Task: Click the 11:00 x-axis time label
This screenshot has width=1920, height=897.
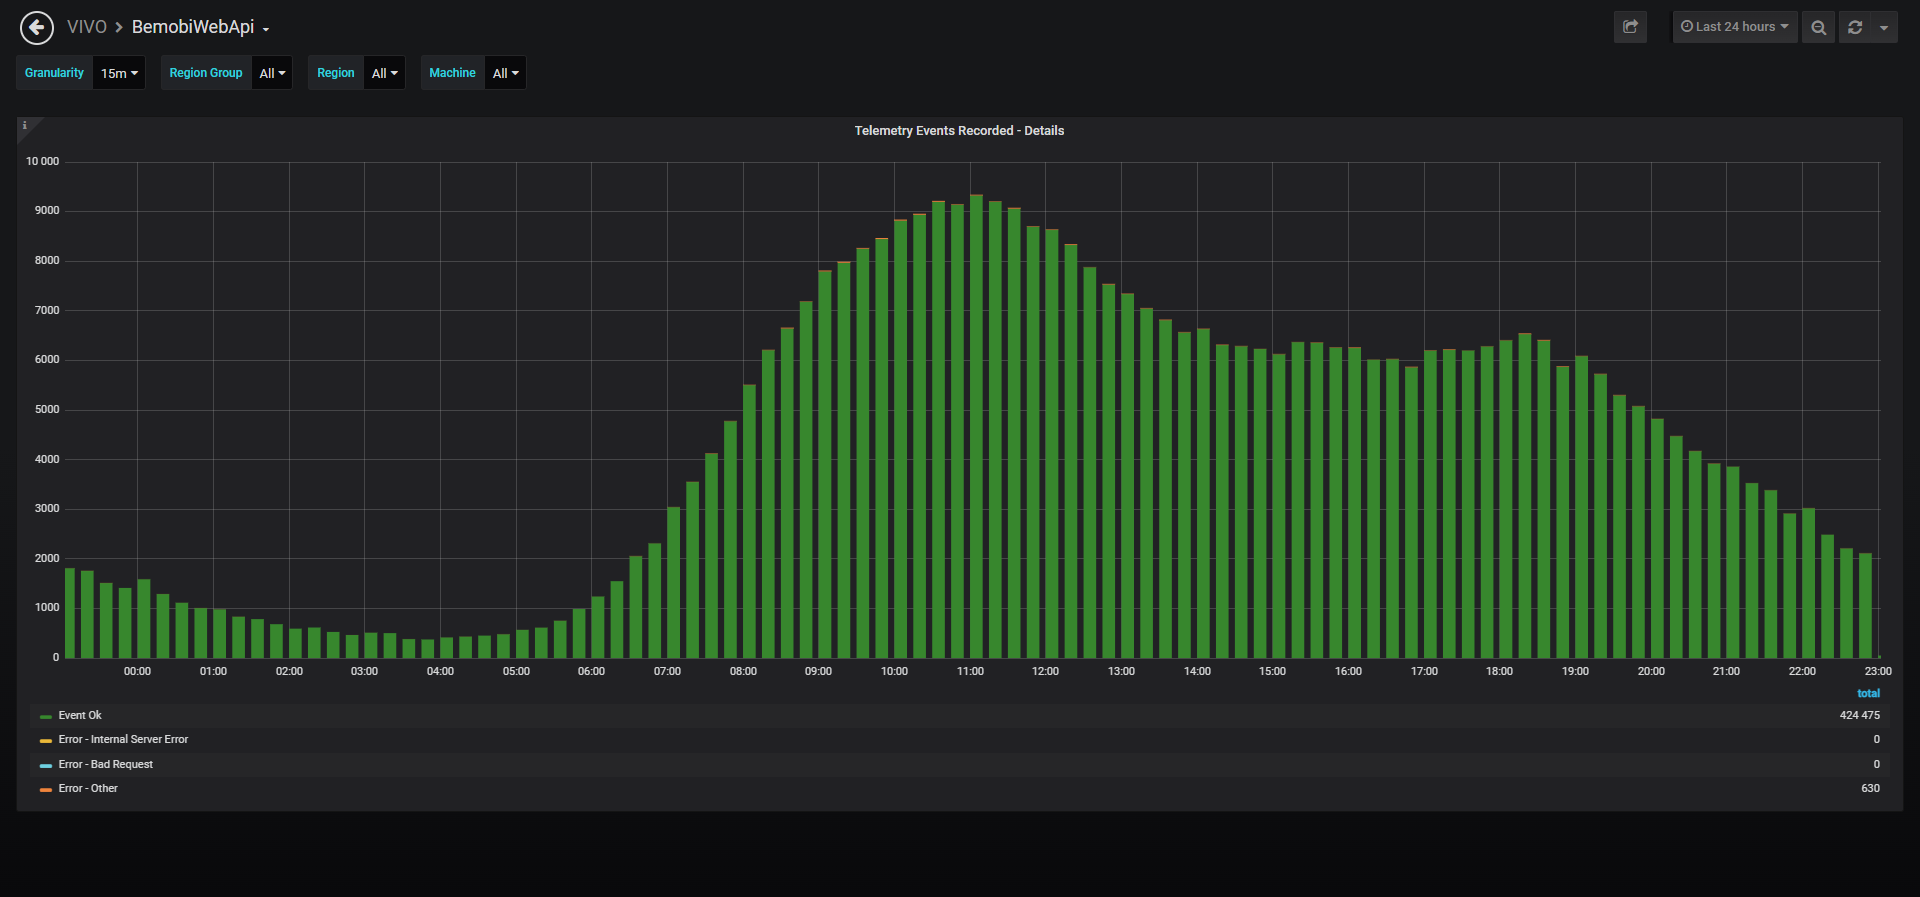Action: (x=970, y=672)
